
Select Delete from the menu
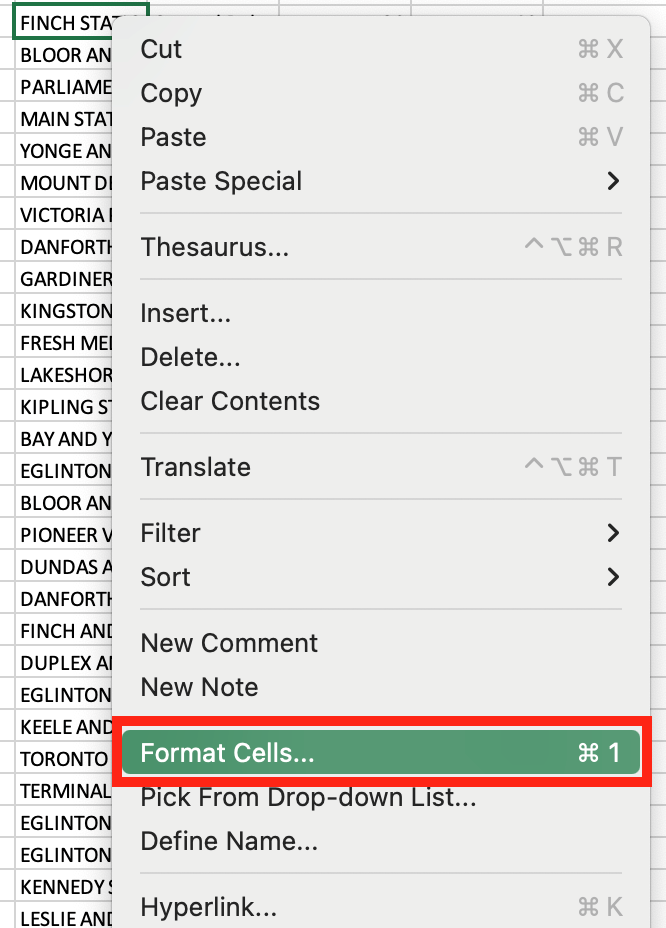tap(189, 356)
